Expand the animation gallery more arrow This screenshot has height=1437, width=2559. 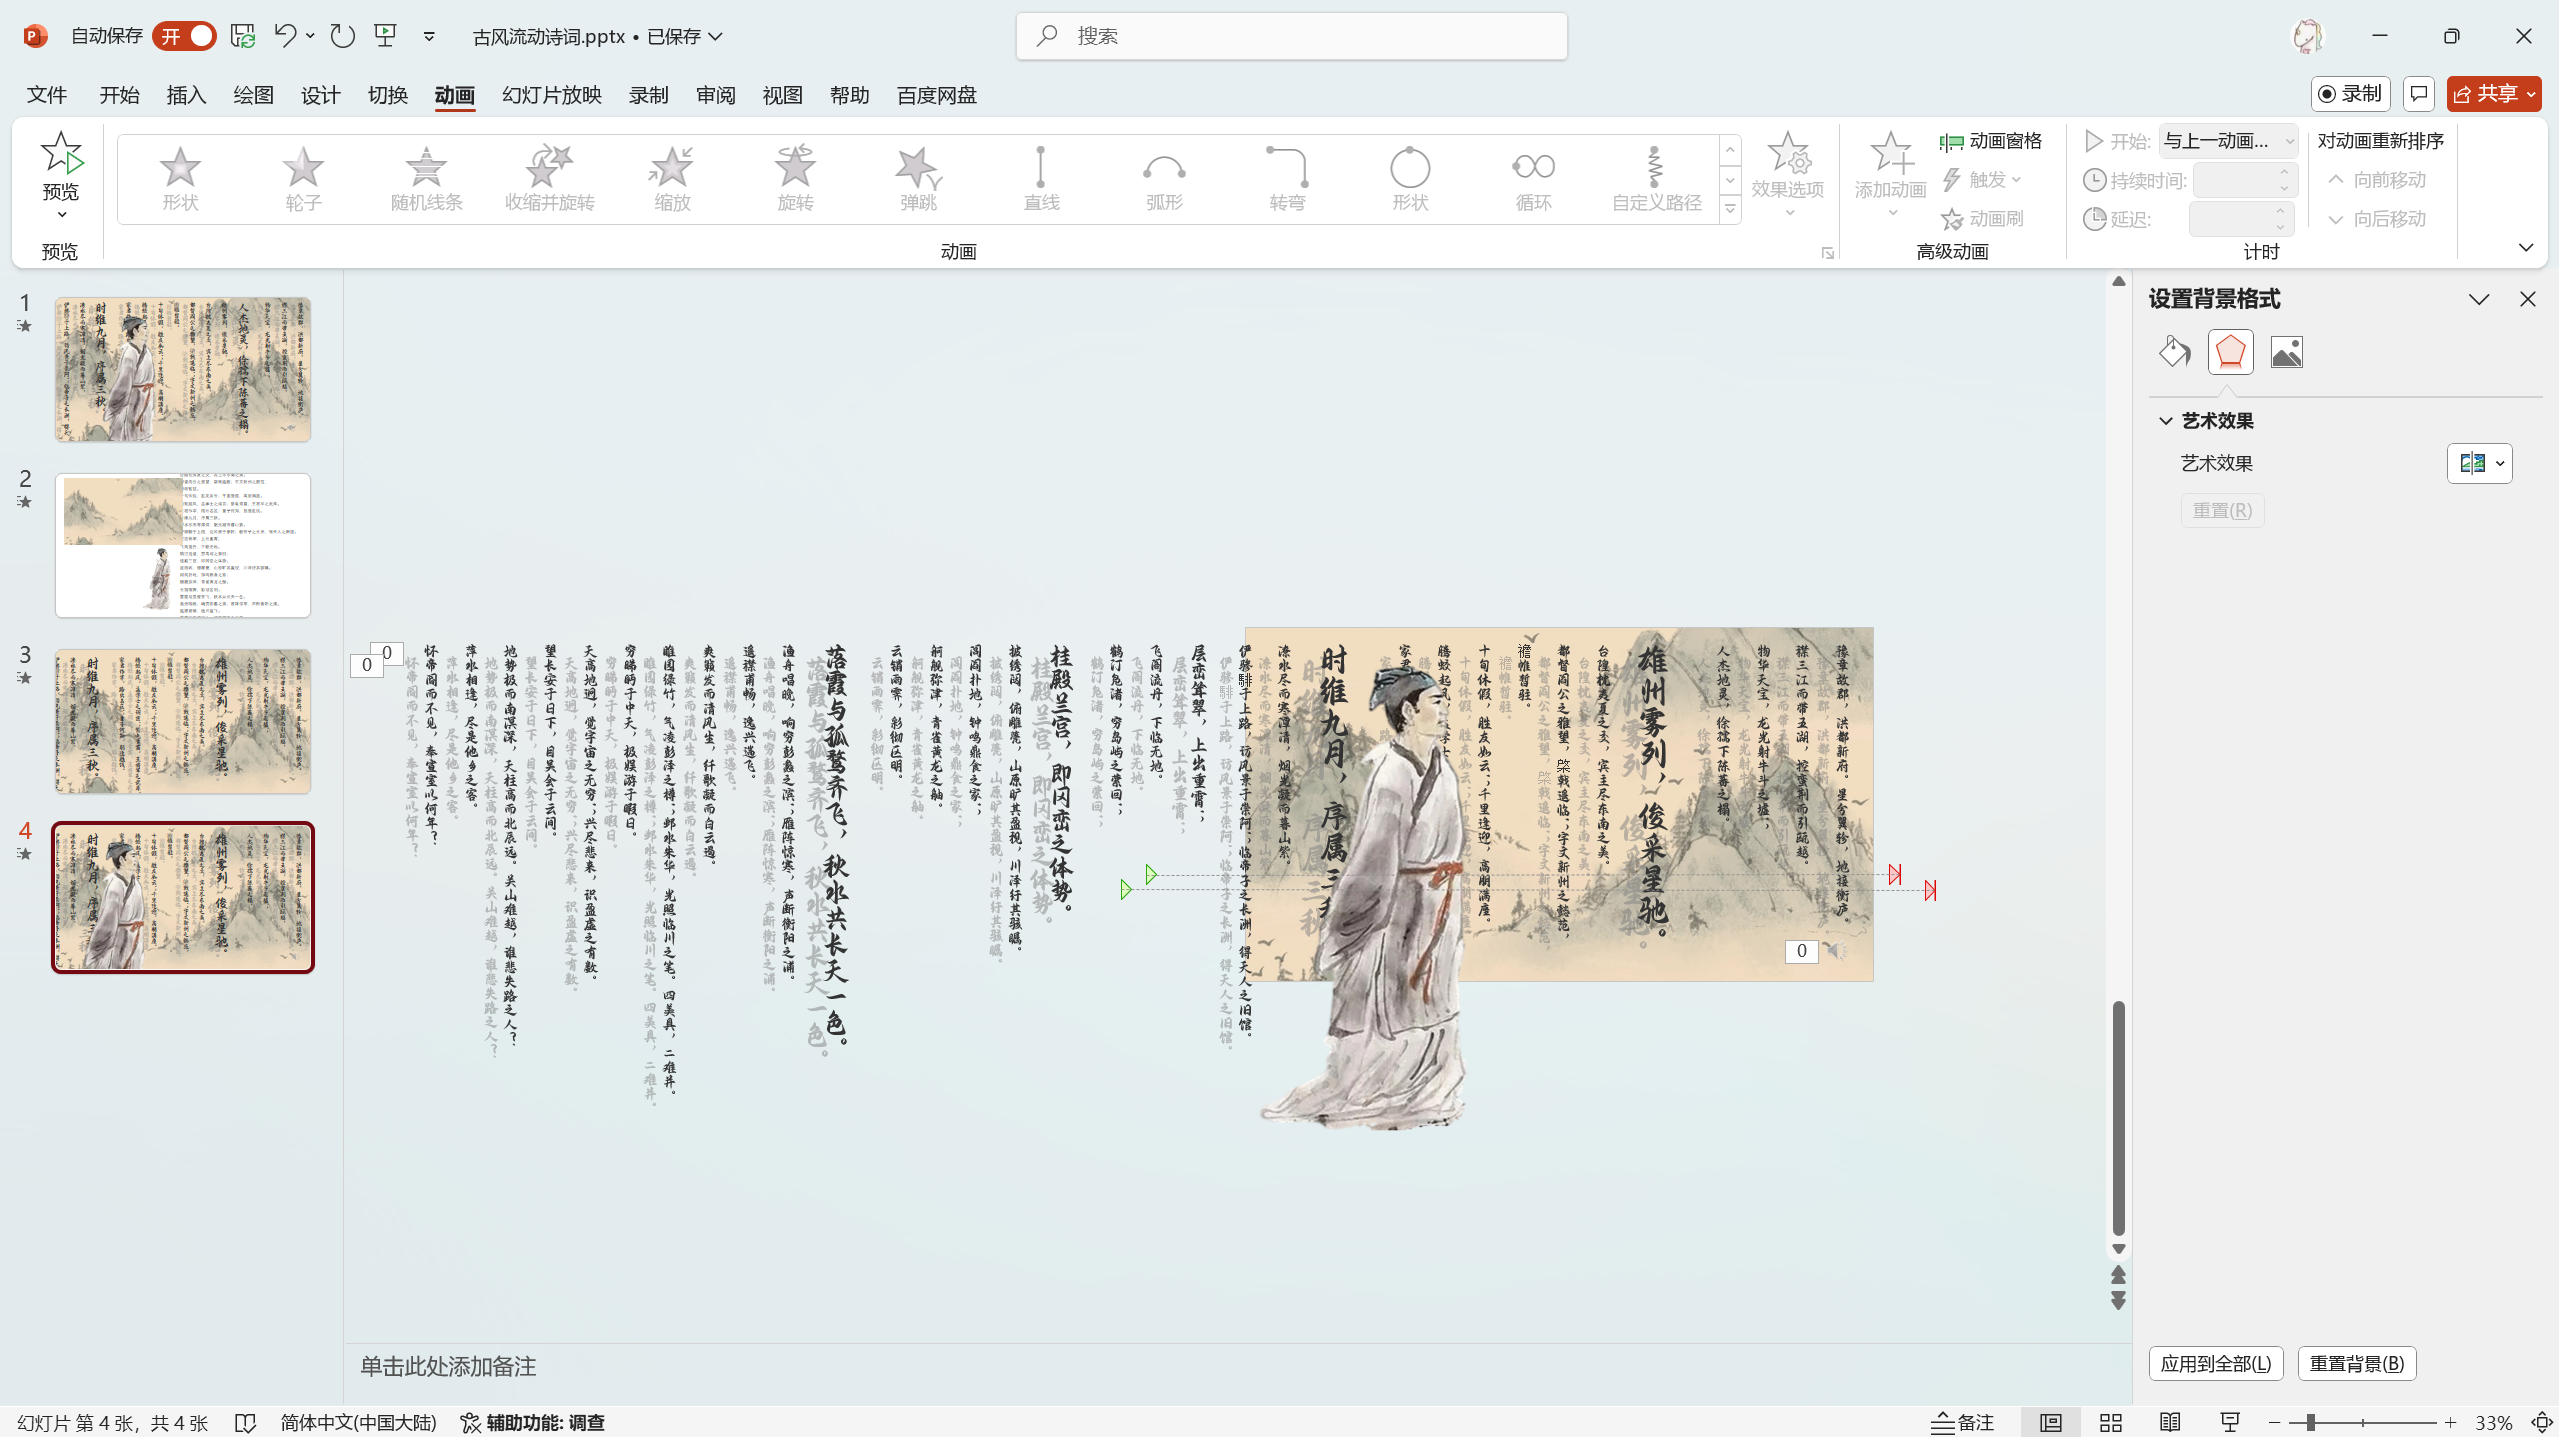[1730, 209]
